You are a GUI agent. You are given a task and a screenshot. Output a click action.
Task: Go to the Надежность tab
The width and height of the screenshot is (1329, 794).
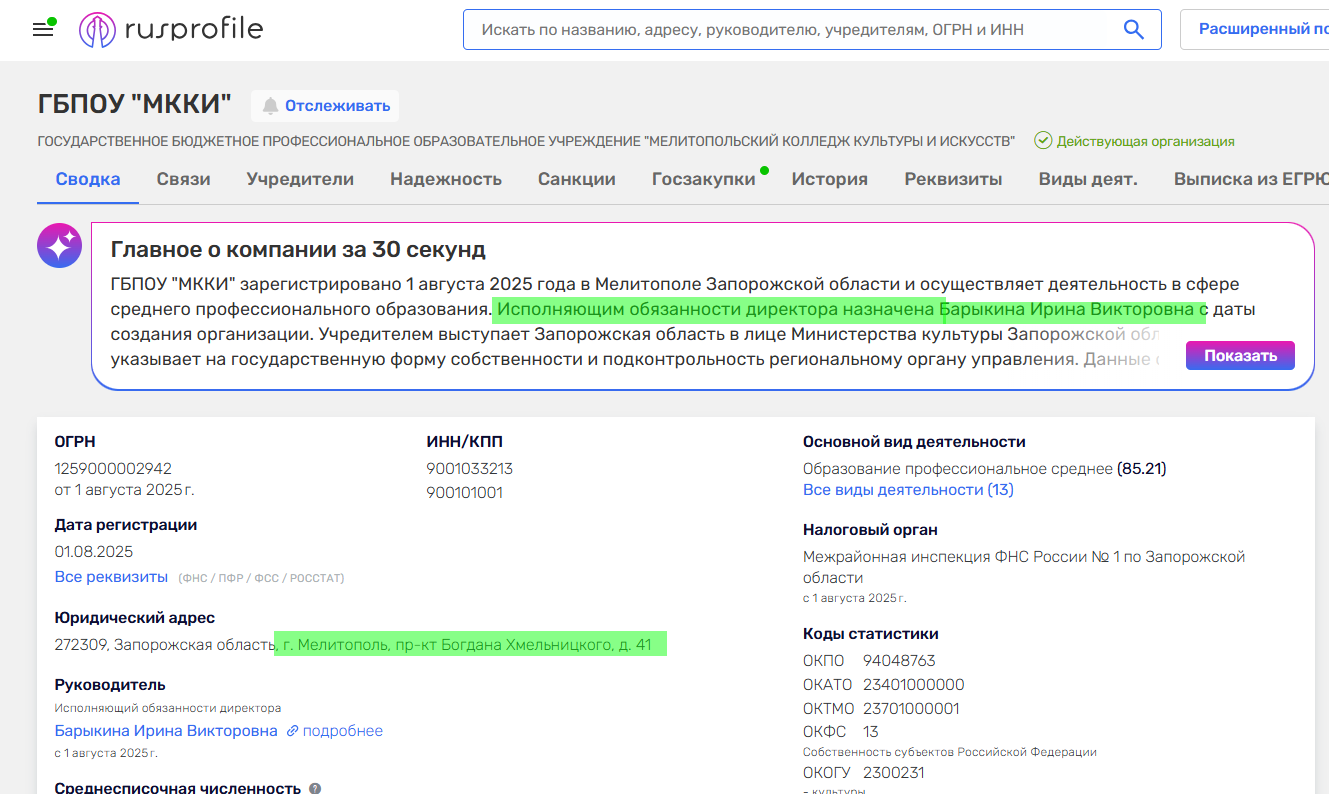[446, 180]
